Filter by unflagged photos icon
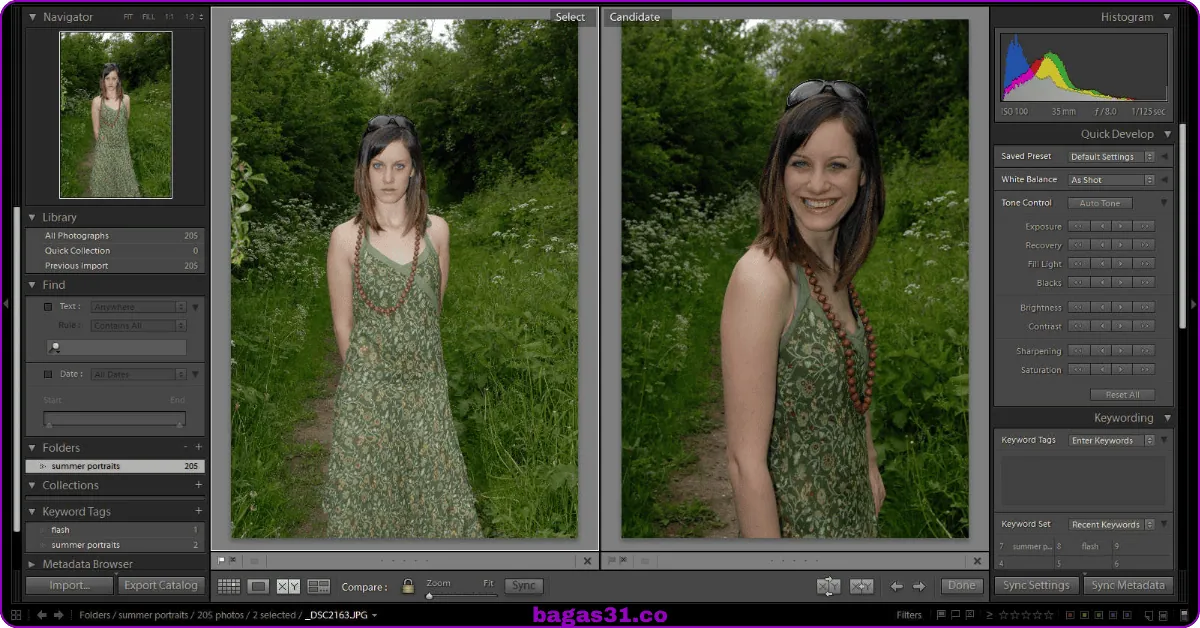Image resolution: width=1200 pixels, height=628 pixels. coord(955,615)
